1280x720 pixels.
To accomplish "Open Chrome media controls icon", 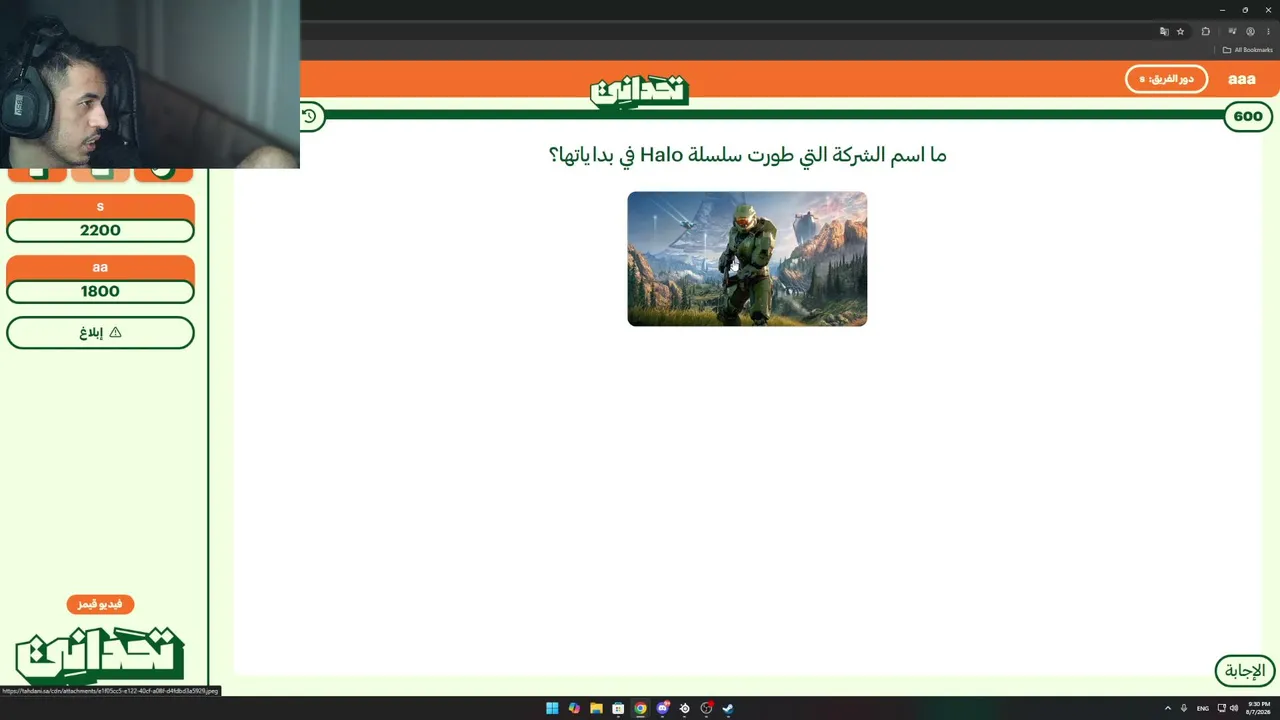I will click(x=1234, y=31).
